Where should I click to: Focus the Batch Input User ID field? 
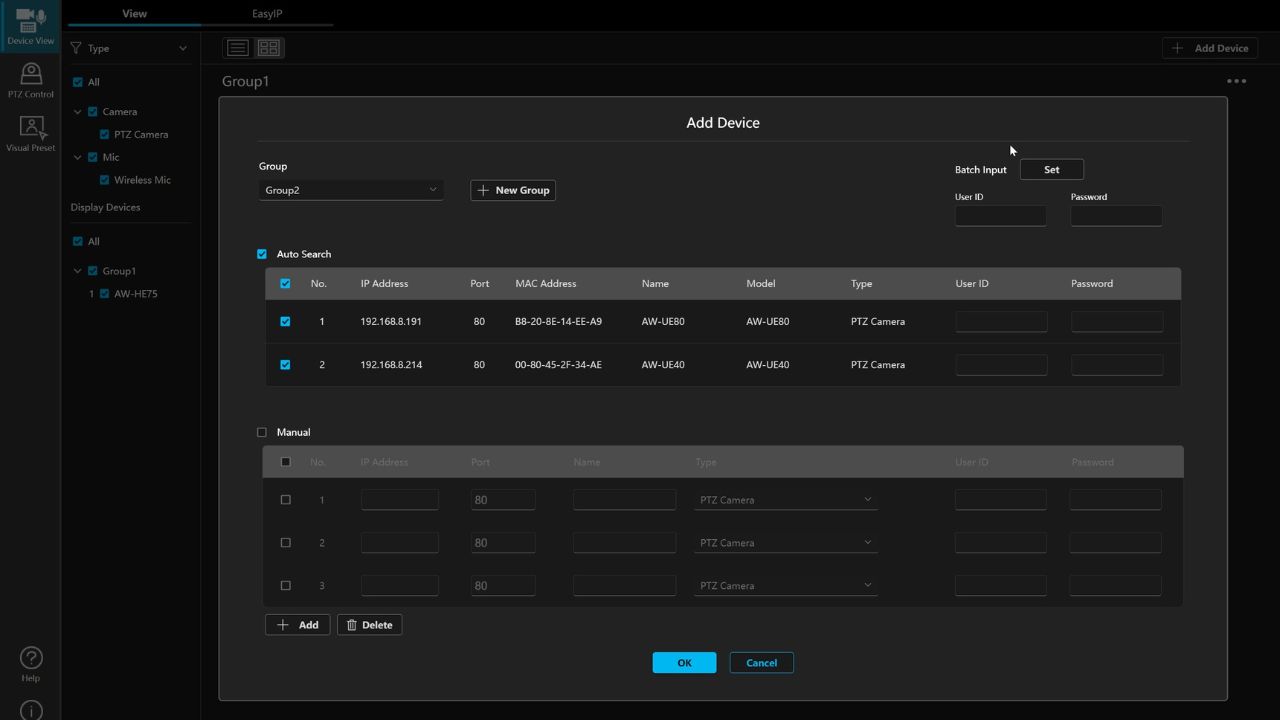[1001, 215]
